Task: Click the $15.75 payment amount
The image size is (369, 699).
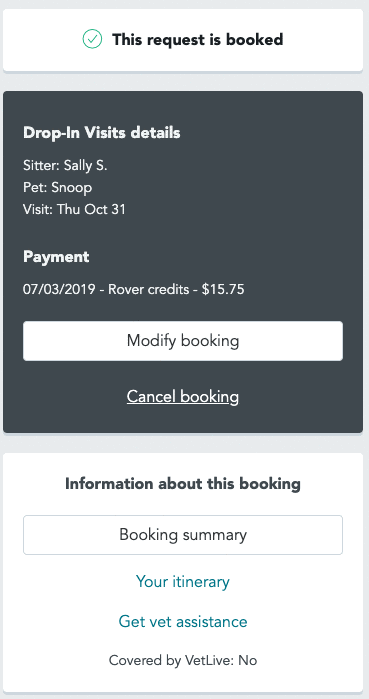Action: [x=223, y=289]
